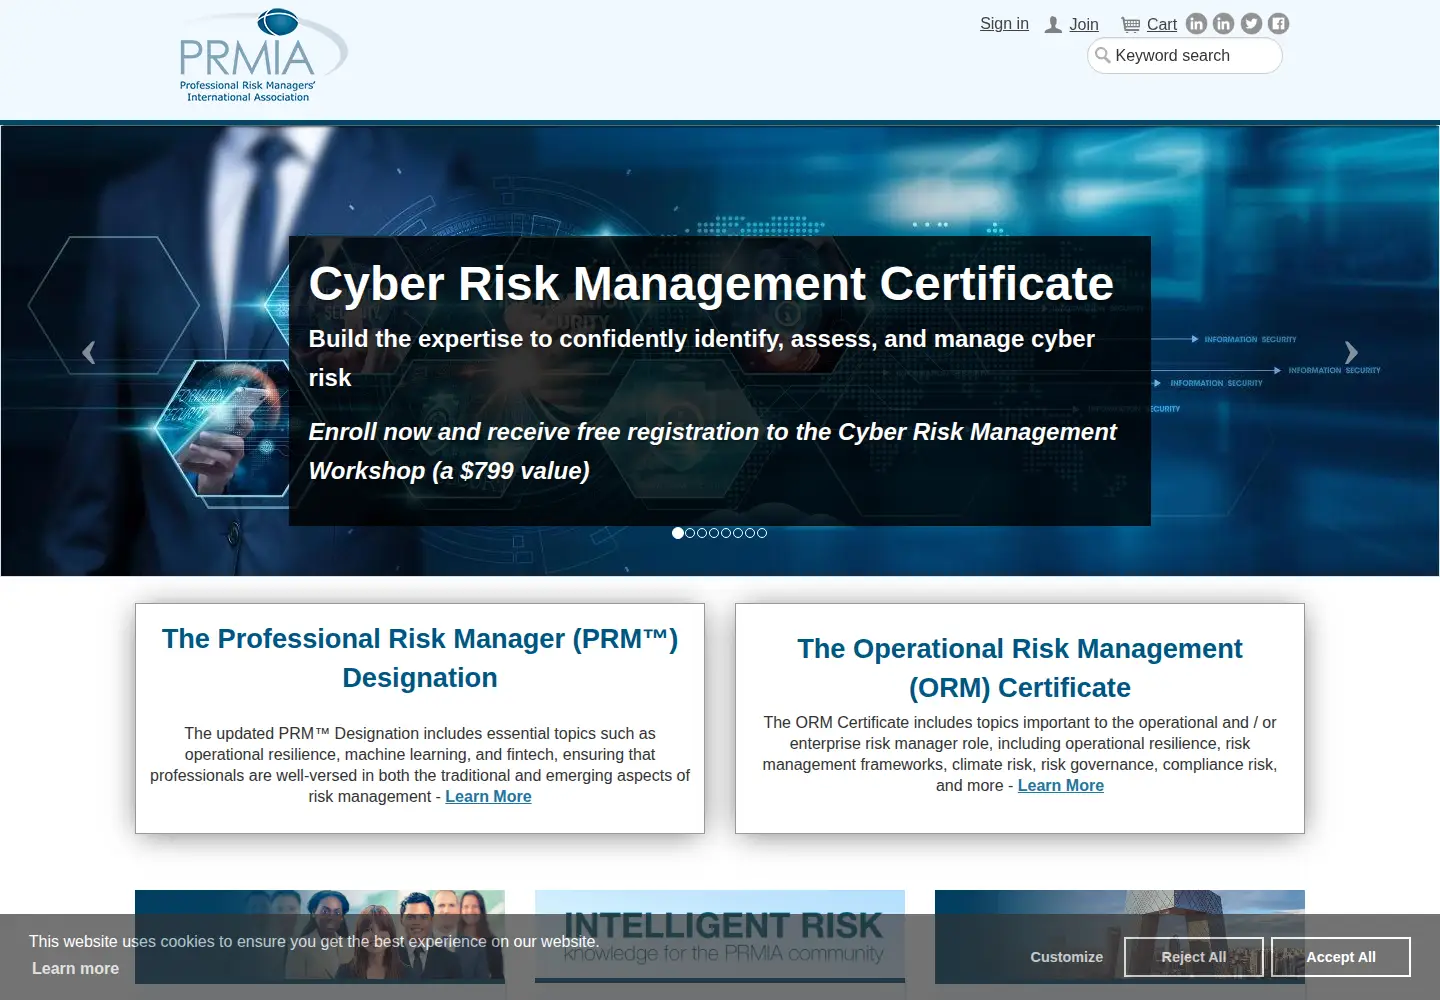Show the previous carousel slide arrow
This screenshot has height=1000, width=1440.
point(89,352)
